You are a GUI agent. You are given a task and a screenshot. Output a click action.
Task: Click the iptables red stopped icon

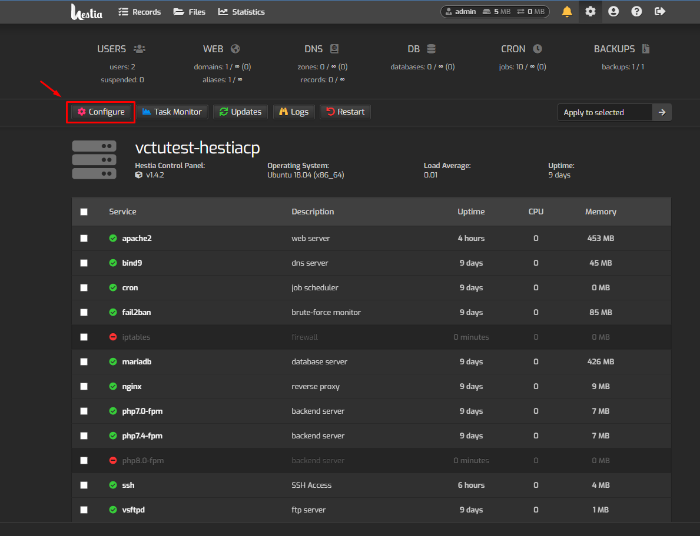point(113,337)
